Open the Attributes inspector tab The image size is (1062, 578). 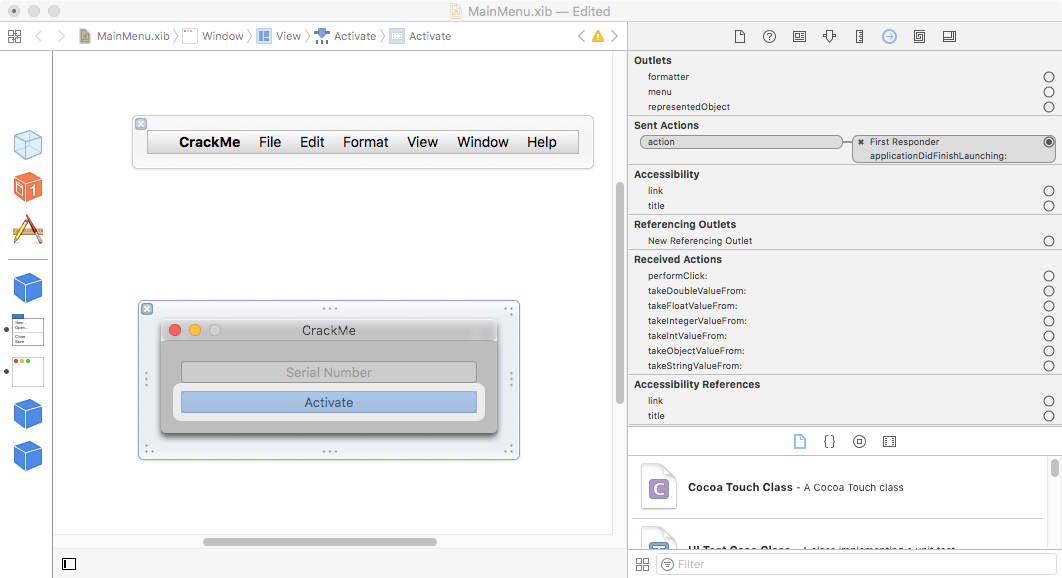829,36
